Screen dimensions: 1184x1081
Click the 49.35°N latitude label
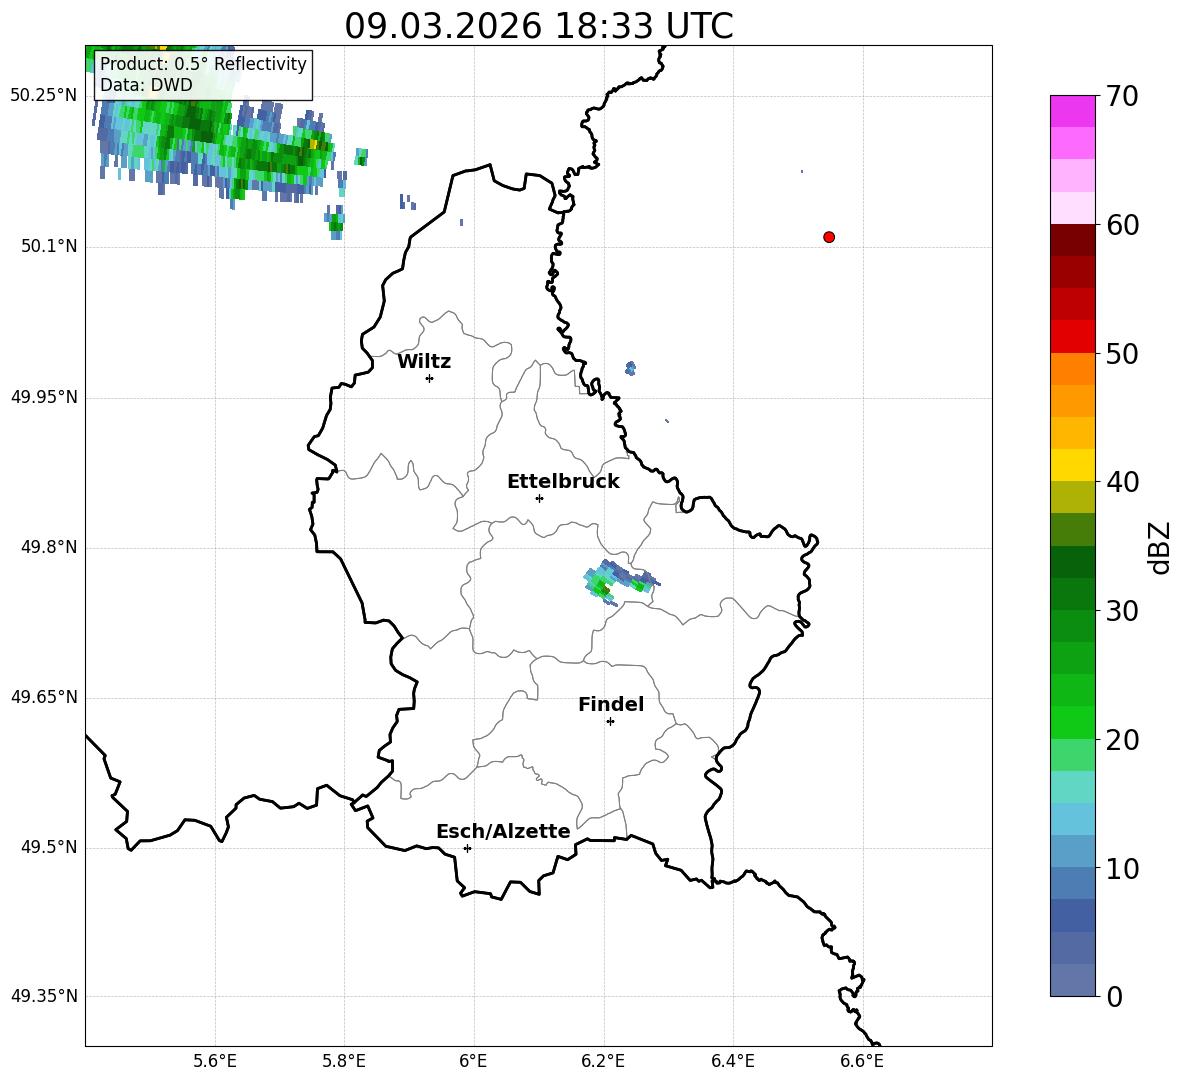(x=44, y=996)
